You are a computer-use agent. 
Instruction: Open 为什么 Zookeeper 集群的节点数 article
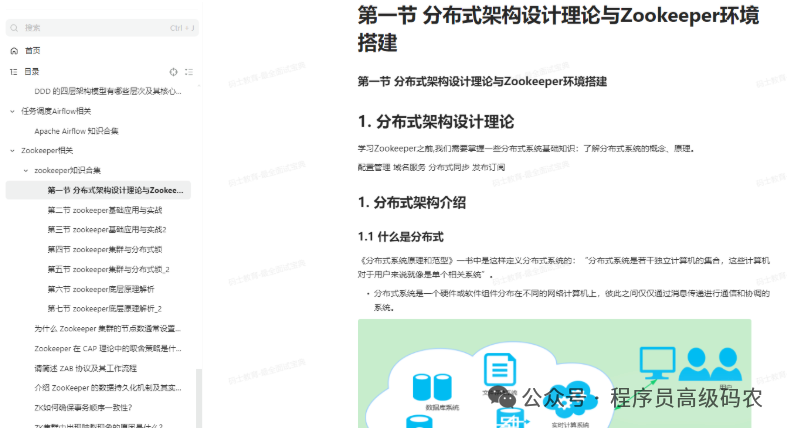click(107, 329)
